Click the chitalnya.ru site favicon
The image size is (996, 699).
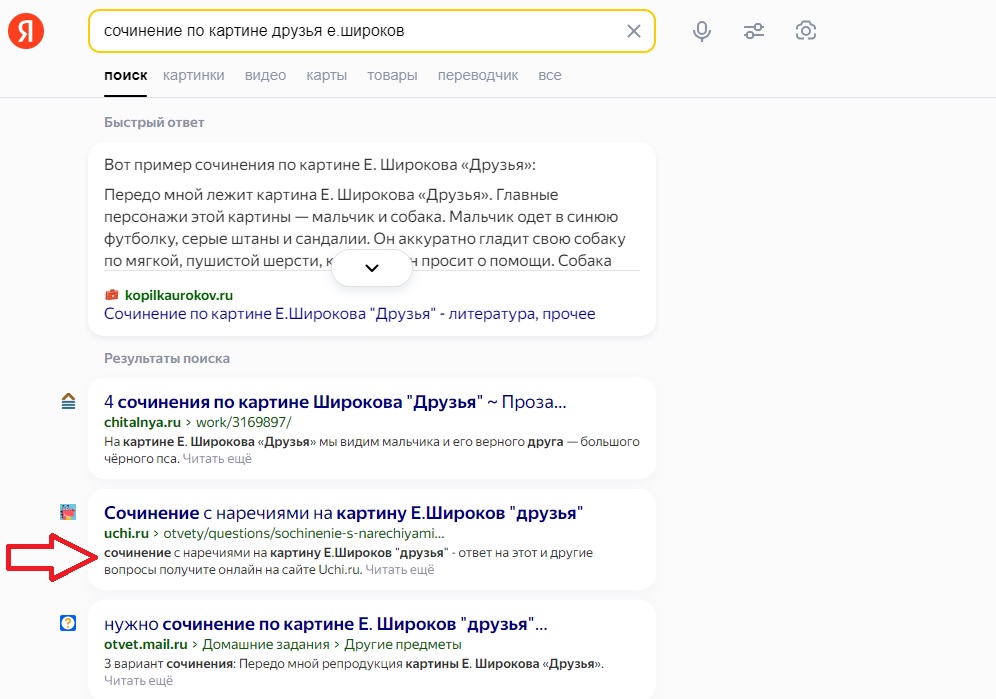(68, 401)
